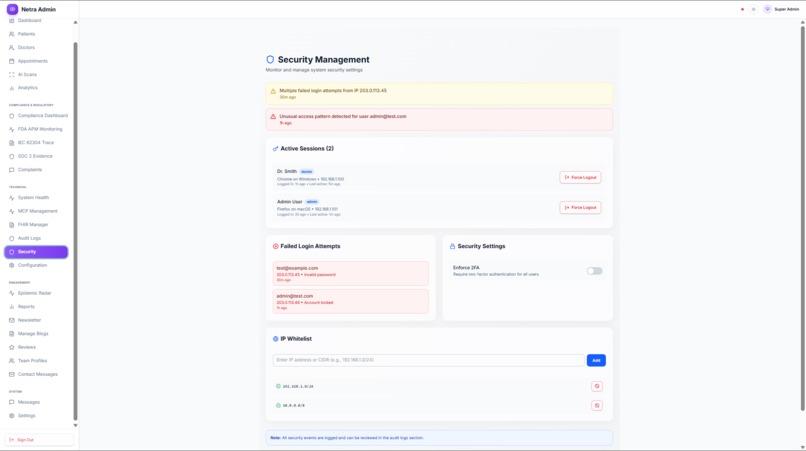
Task: Open the Audit Logs page
Action: tap(36, 238)
